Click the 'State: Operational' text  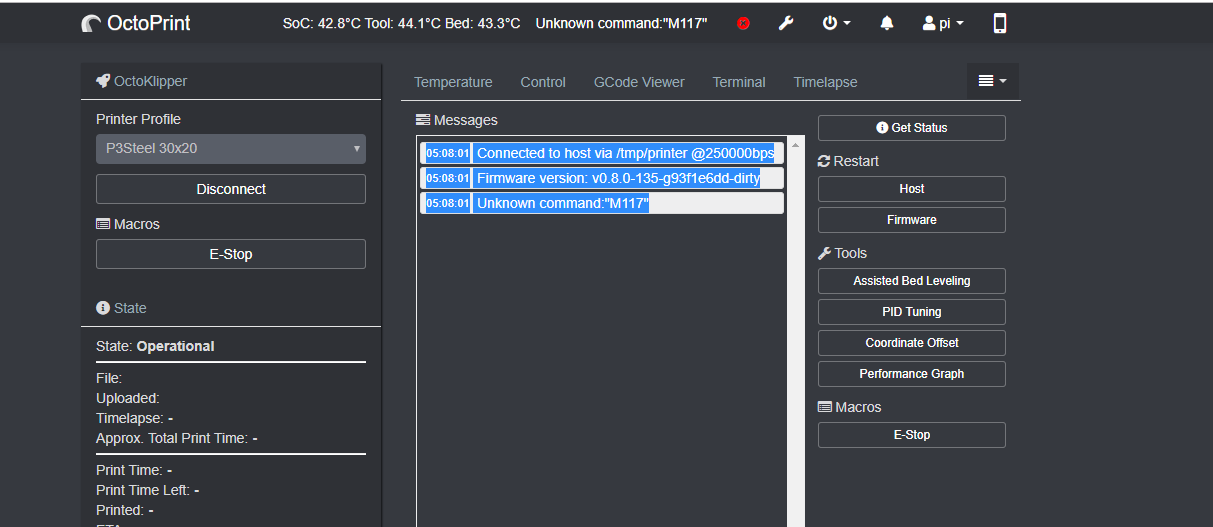[155, 346]
